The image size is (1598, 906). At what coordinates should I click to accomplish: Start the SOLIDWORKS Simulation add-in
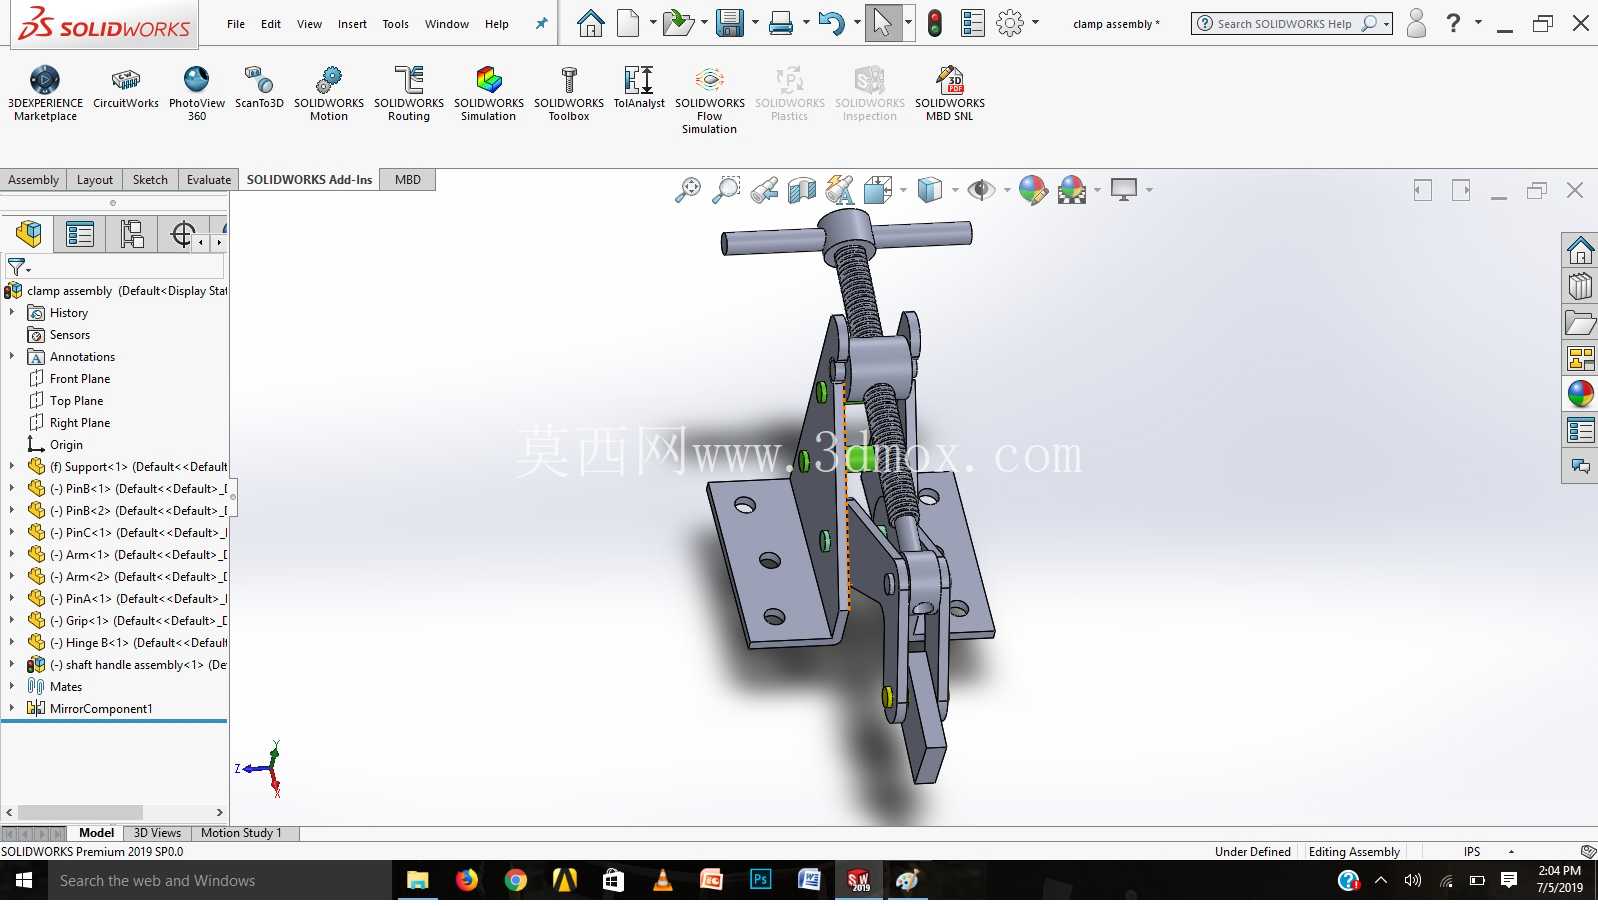coord(489,94)
